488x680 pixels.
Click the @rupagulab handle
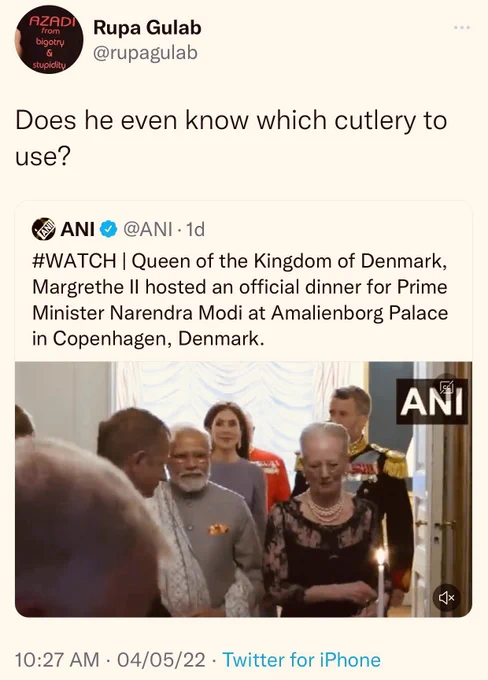[145, 53]
